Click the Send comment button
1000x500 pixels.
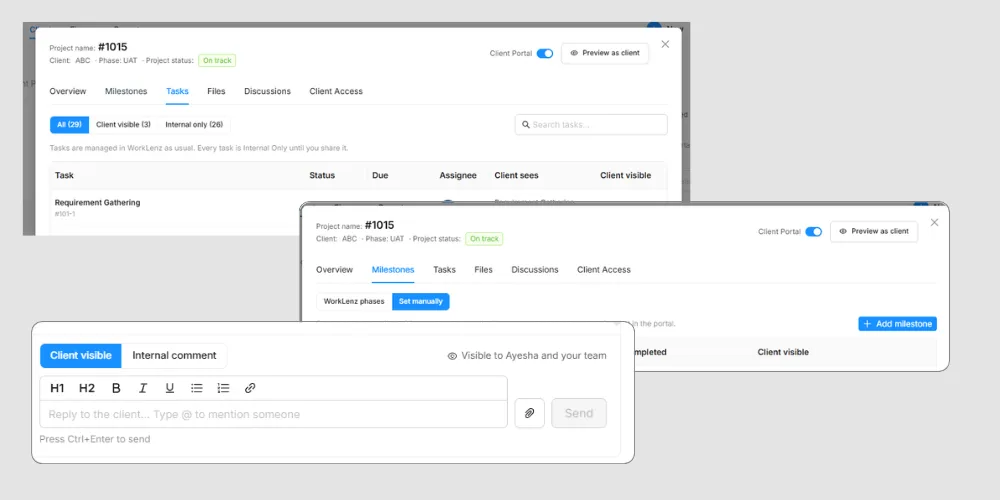pos(579,413)
